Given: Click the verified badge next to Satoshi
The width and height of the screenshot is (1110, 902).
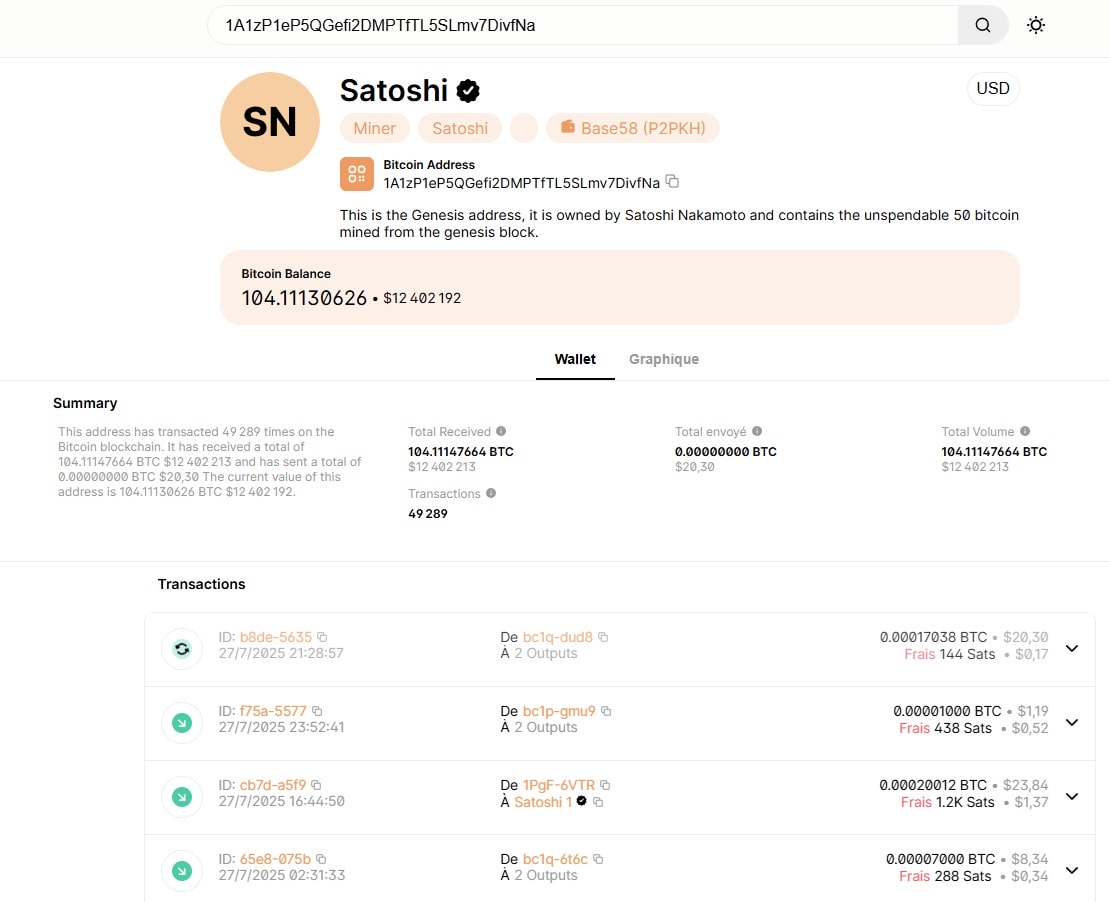Looking at the screenshot, I should pyautogui.click(x=468, y=91).
